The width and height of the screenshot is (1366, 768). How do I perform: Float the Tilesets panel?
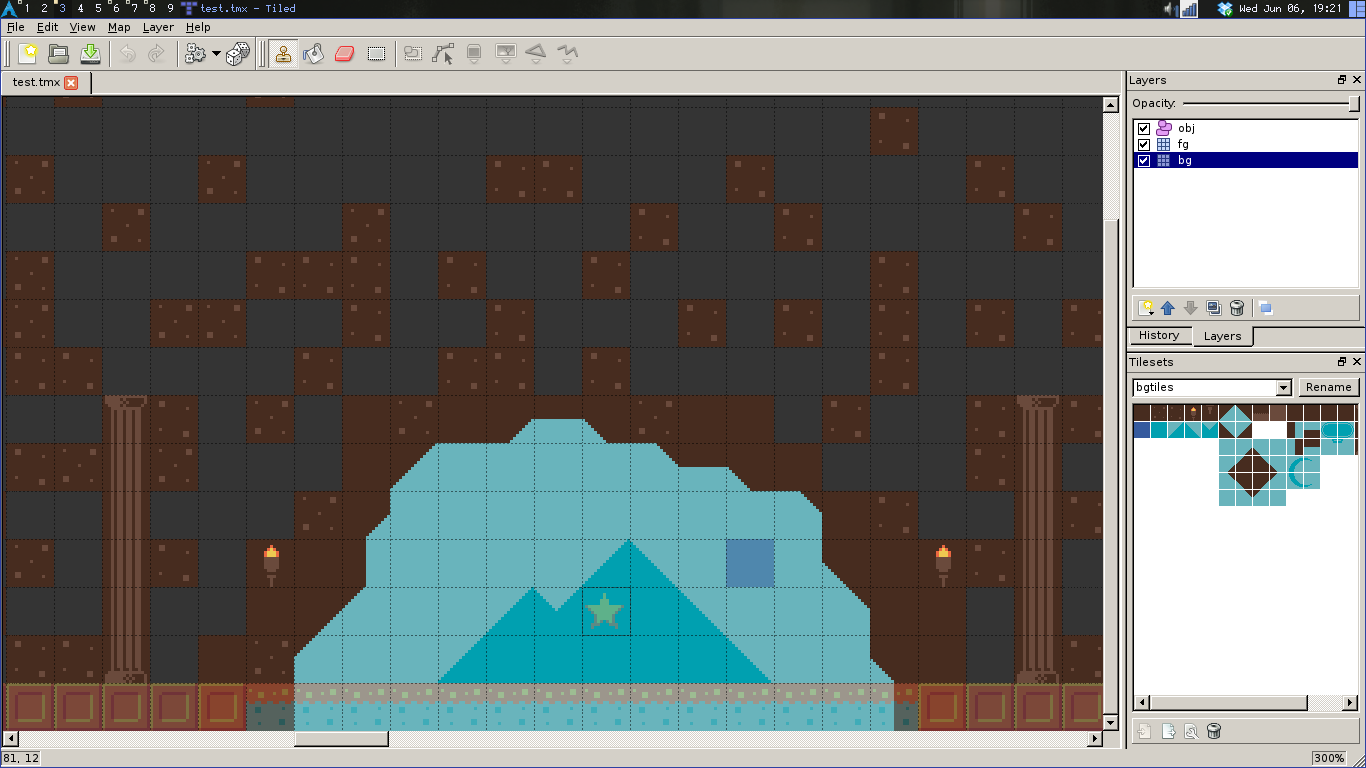1342,362
